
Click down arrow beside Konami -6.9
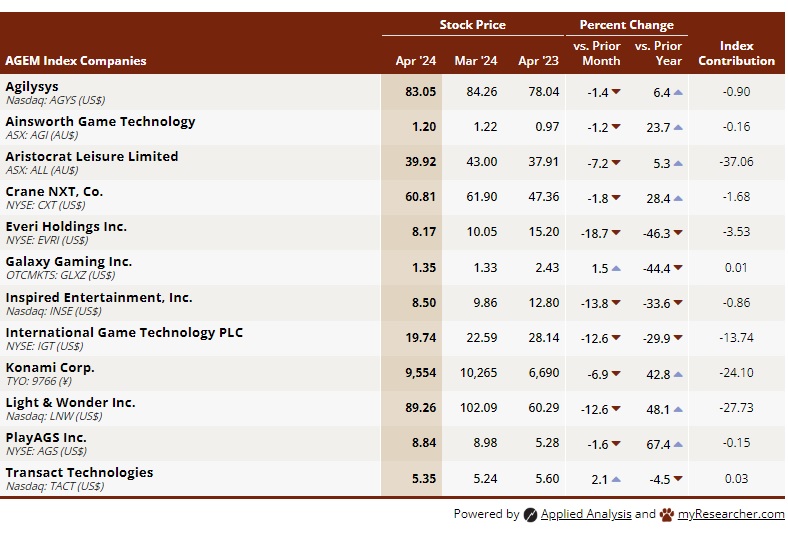point(616,374)
